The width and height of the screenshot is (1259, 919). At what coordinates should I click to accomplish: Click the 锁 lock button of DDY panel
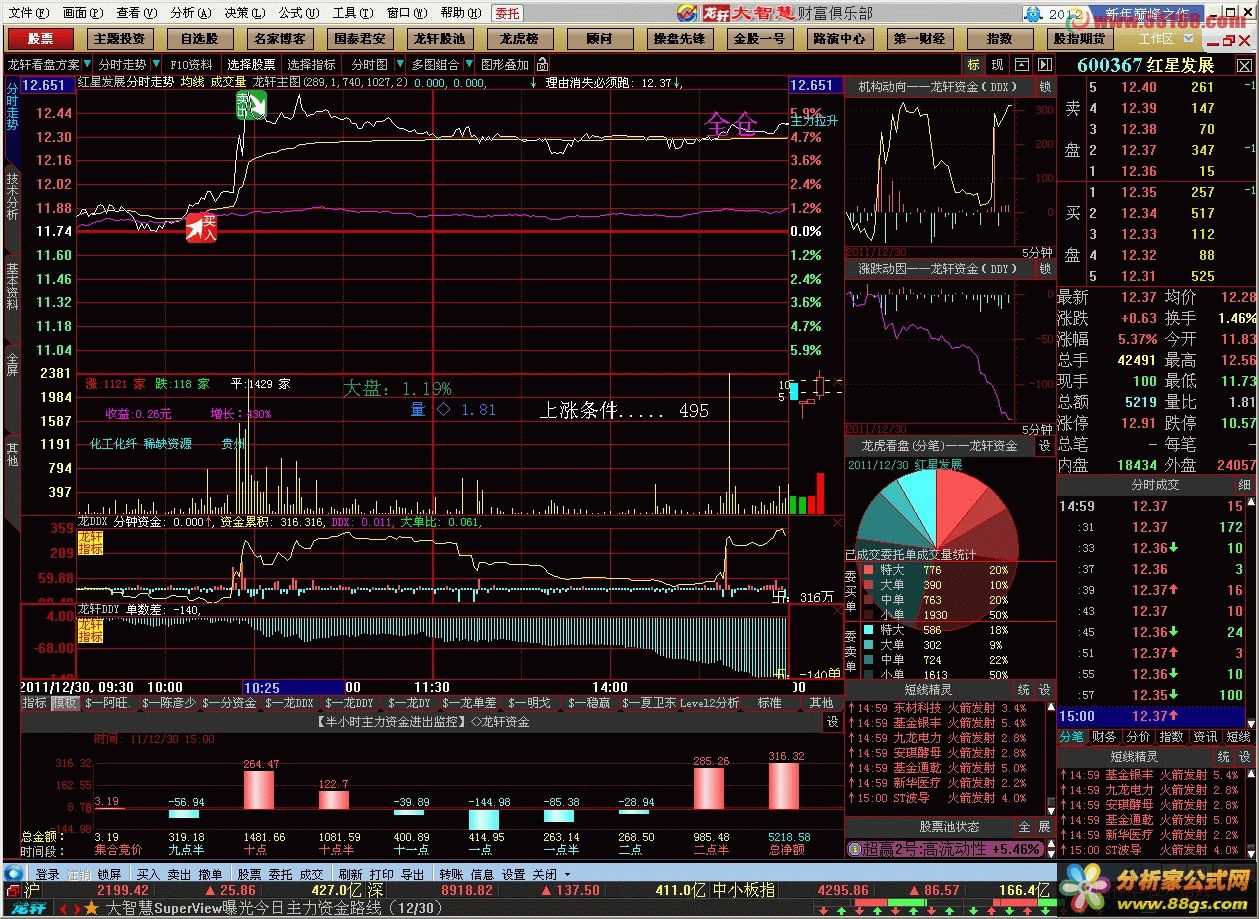click(1045, 269)
